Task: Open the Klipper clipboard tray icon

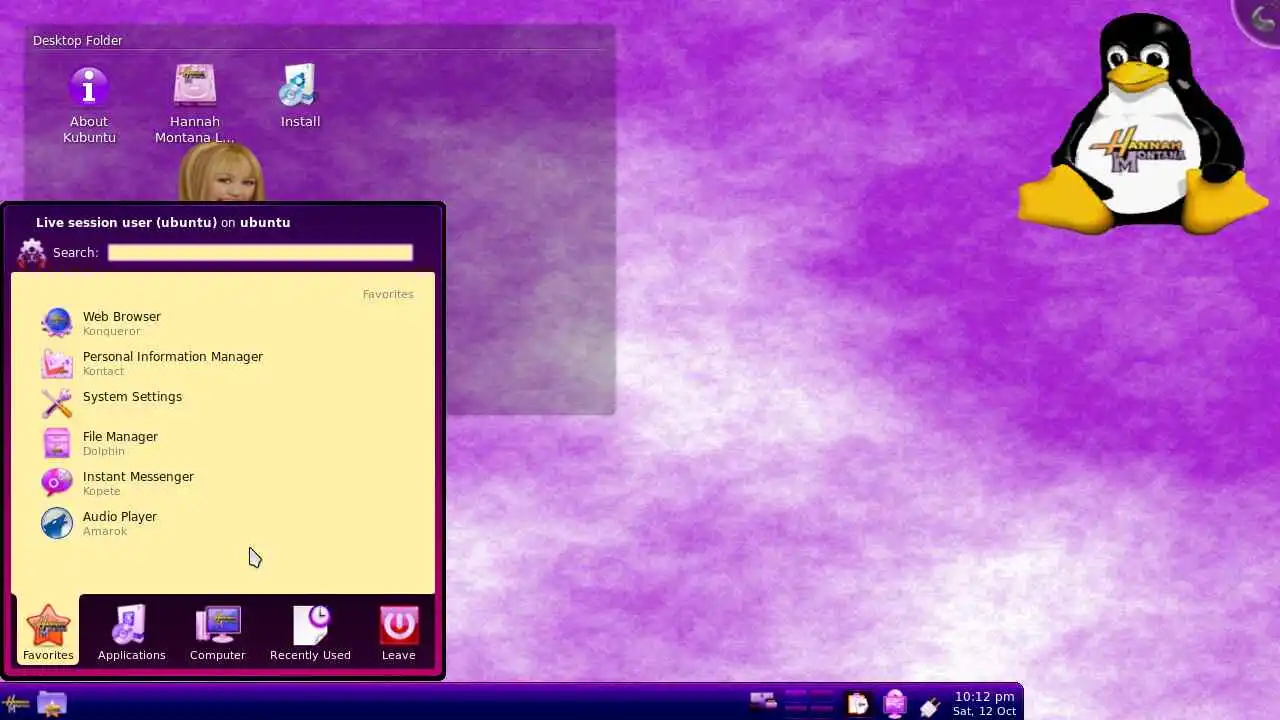Action: [857, 704]
